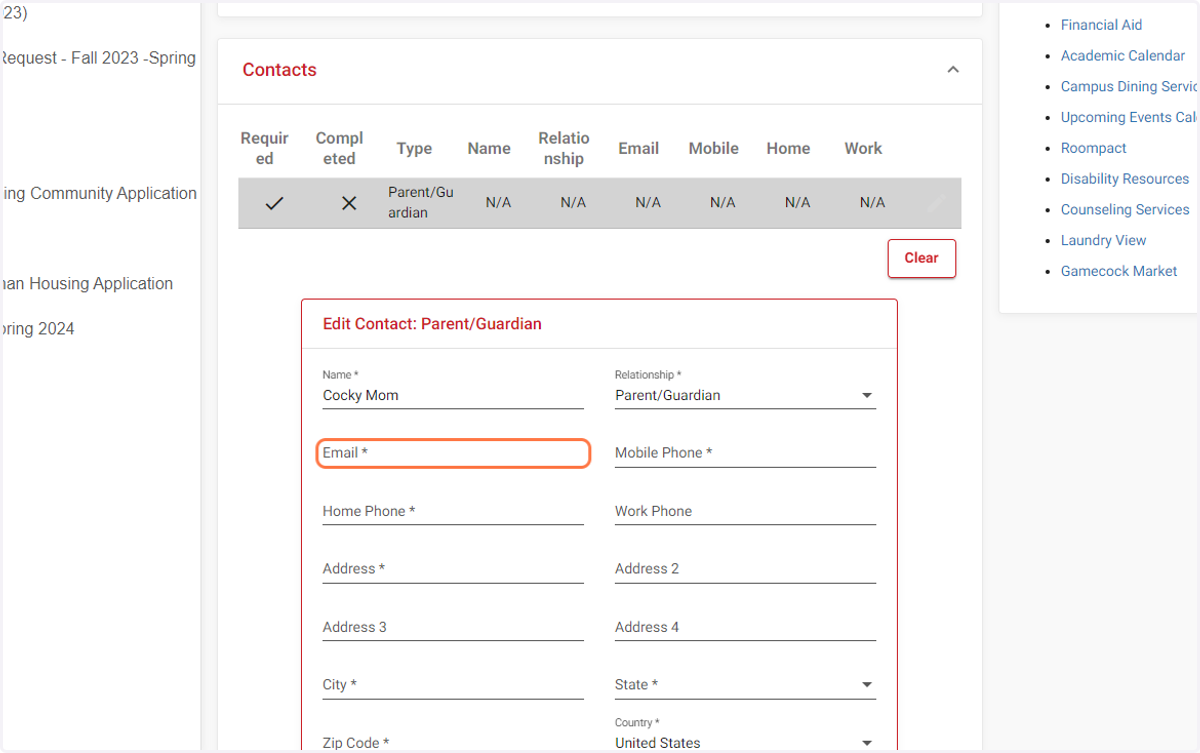This screenshot has height=753, width=1200.
Task: Open the Disability Resources link
Action: point(1125,179)
